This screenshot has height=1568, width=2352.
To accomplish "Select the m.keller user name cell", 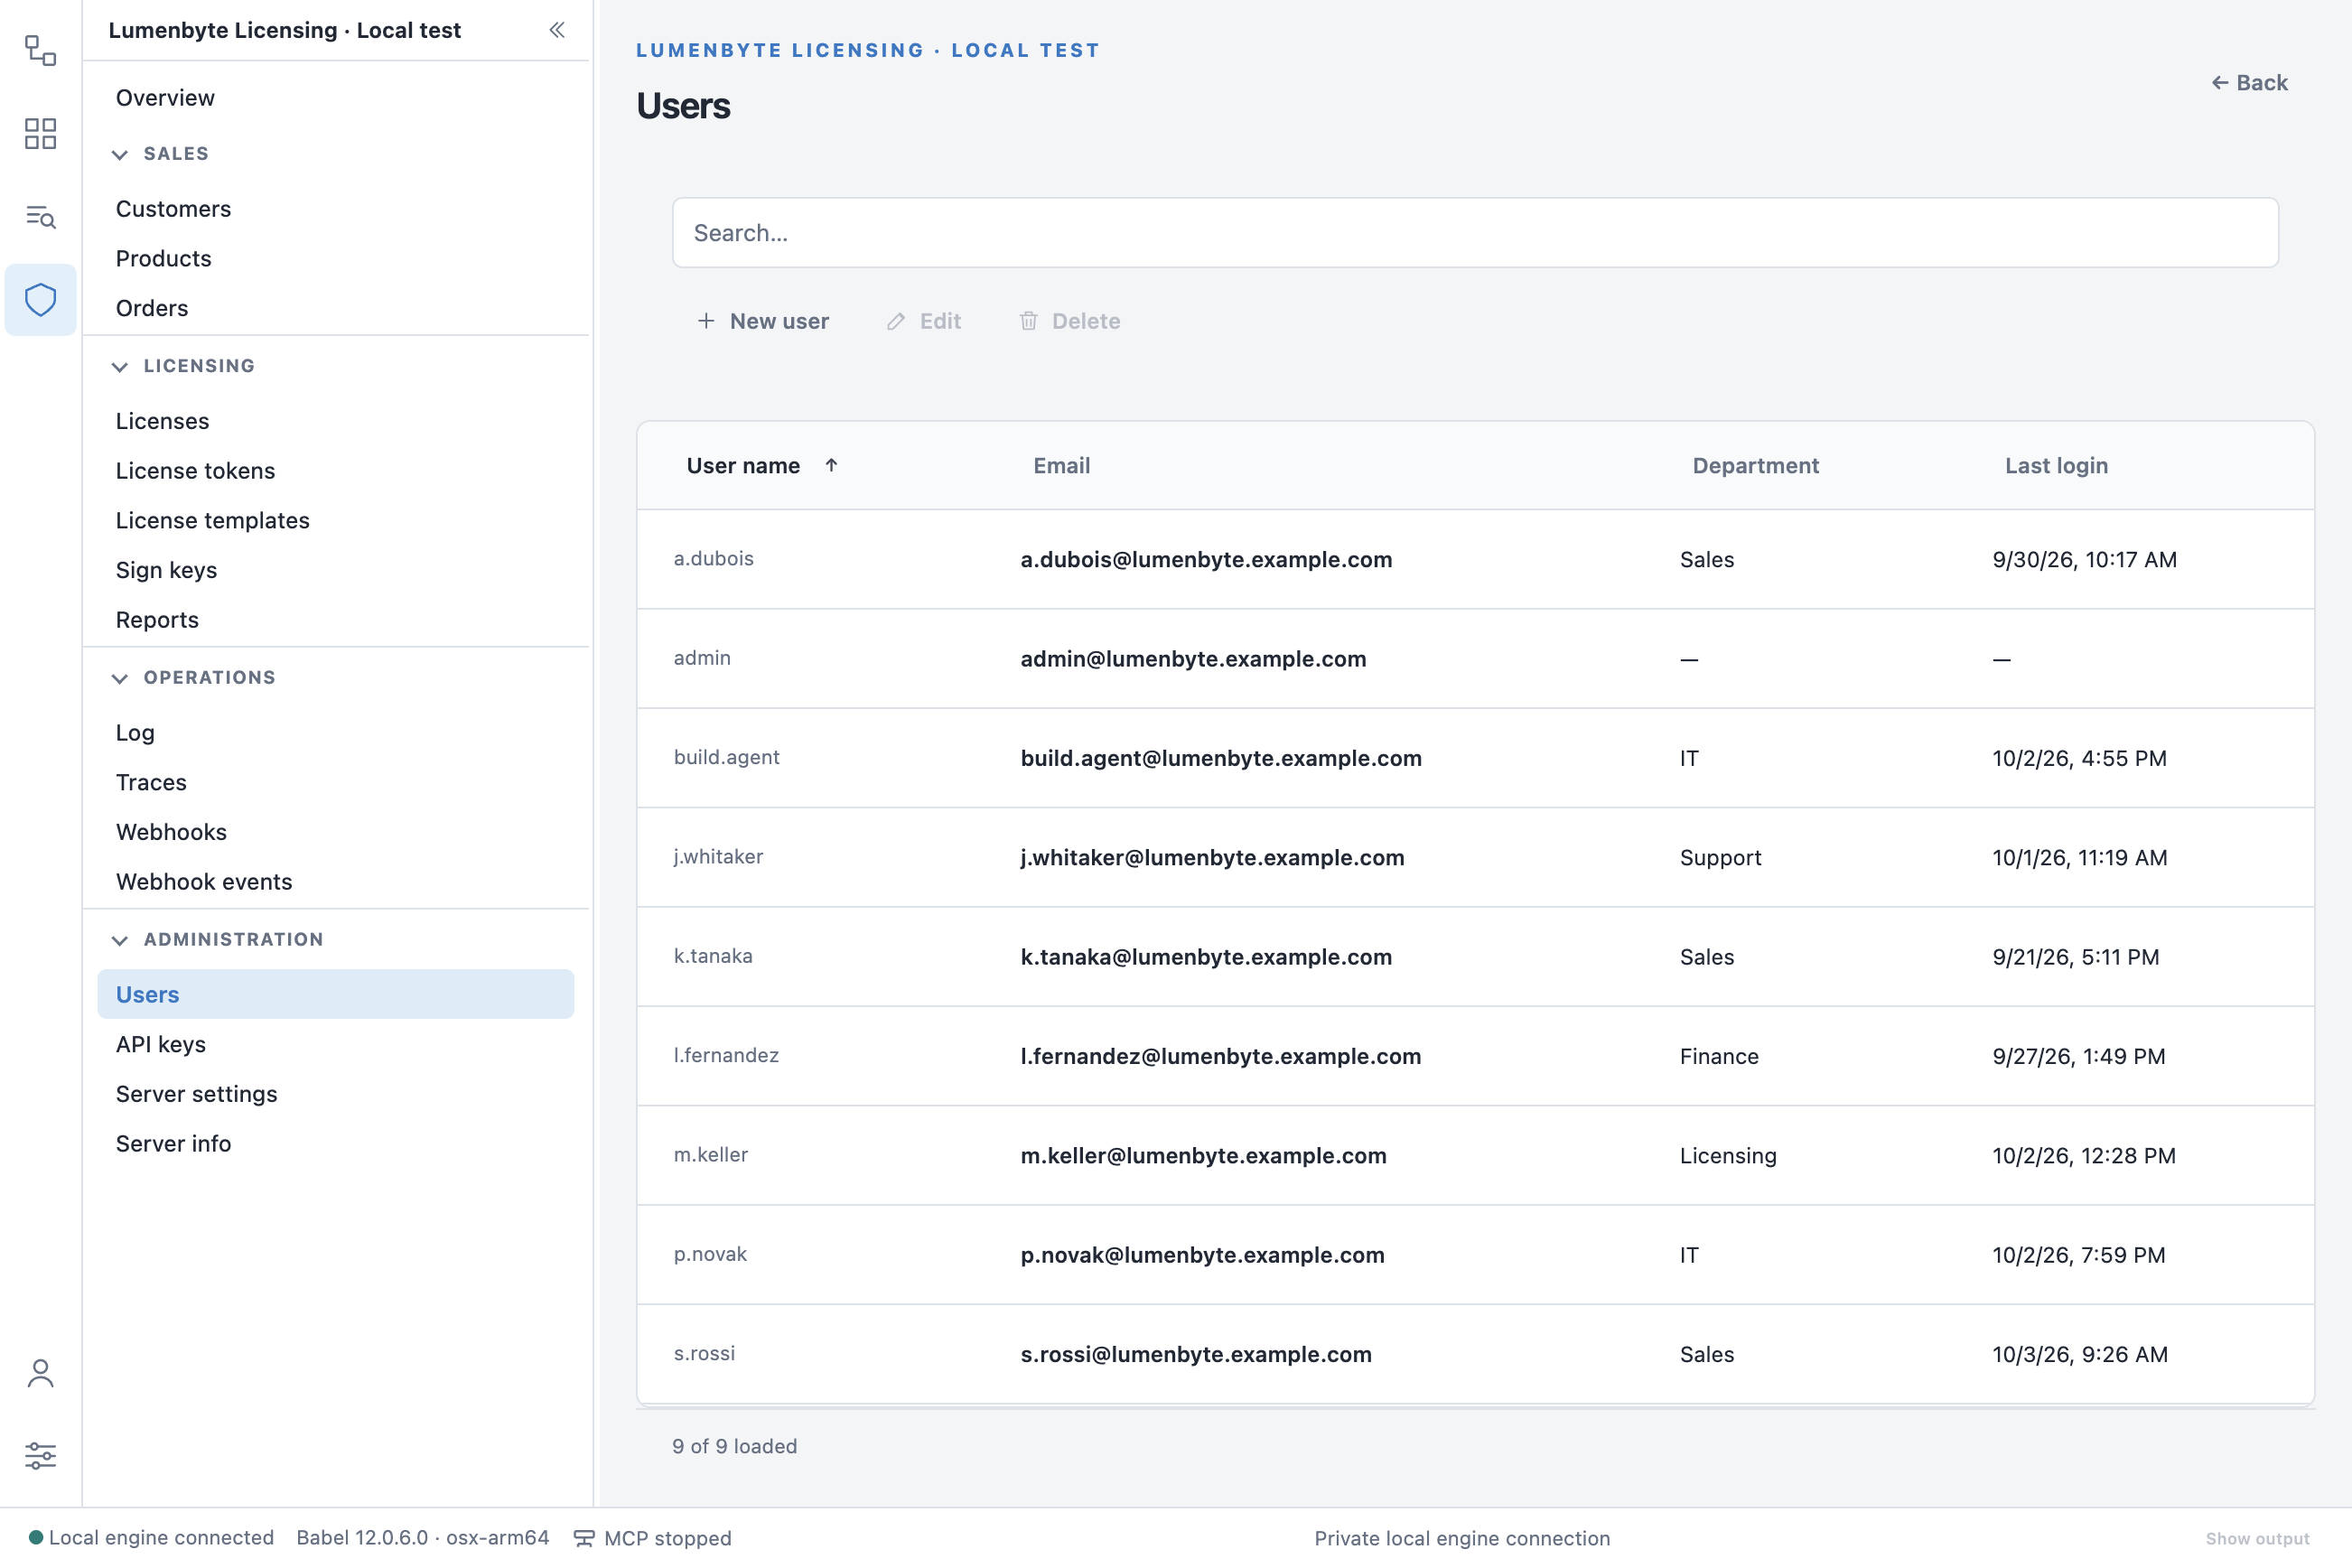I will [710, 1154].
